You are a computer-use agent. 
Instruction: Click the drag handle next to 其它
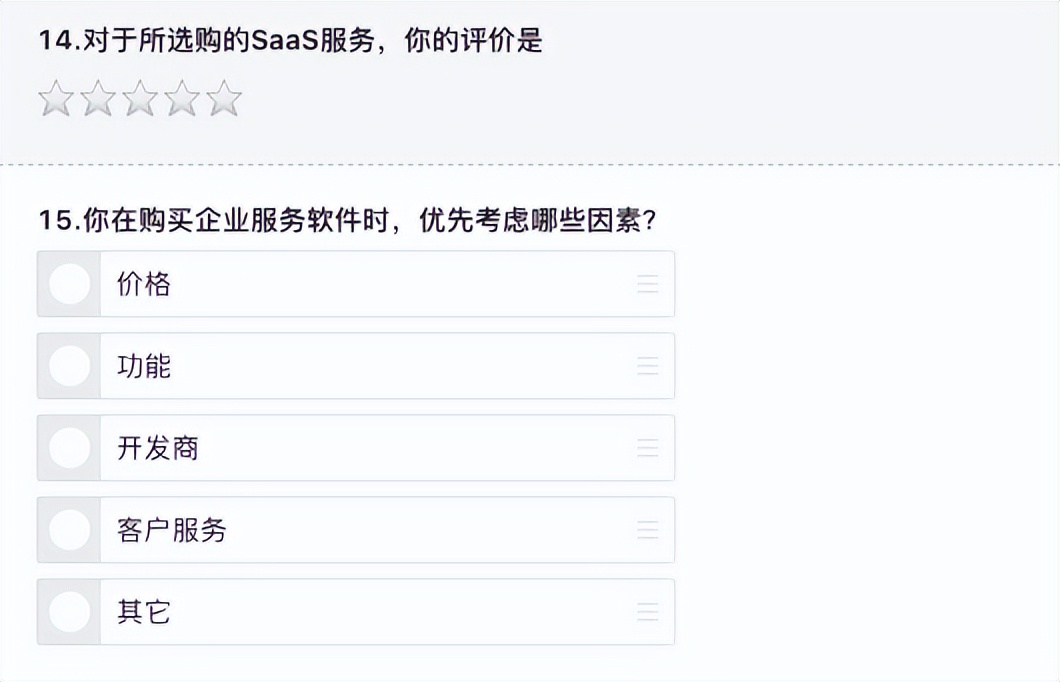point(648,611)
